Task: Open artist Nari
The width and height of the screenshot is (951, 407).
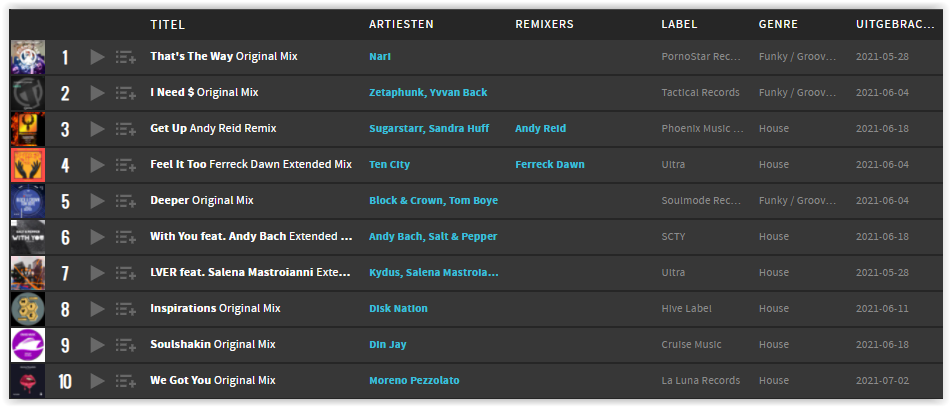Action: coord(380,56)
